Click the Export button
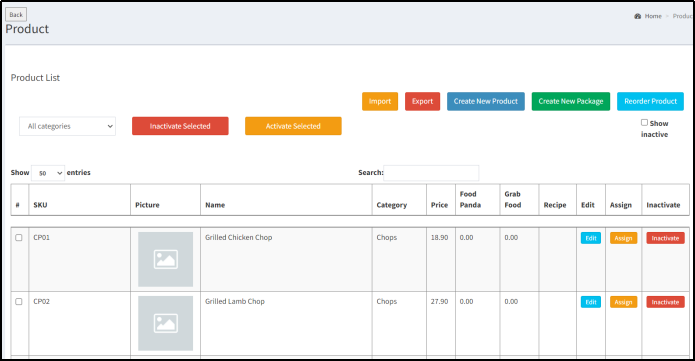695x361 pixels. 422,101
